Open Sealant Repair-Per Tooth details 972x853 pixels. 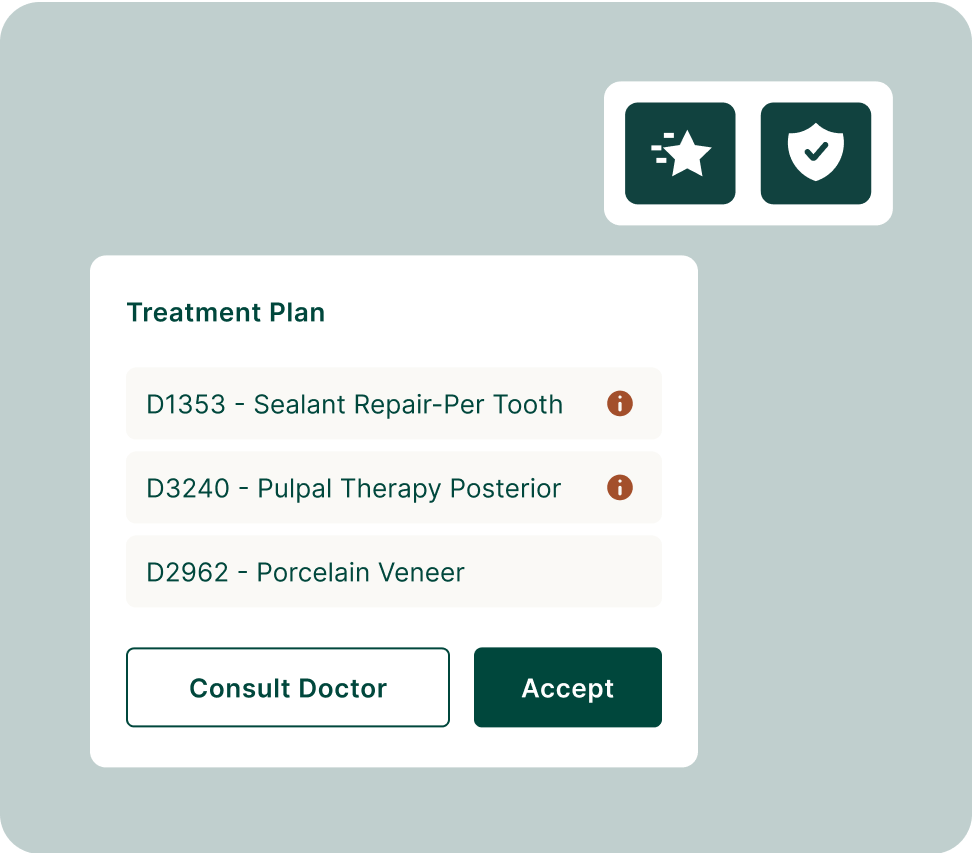(620, 404)
